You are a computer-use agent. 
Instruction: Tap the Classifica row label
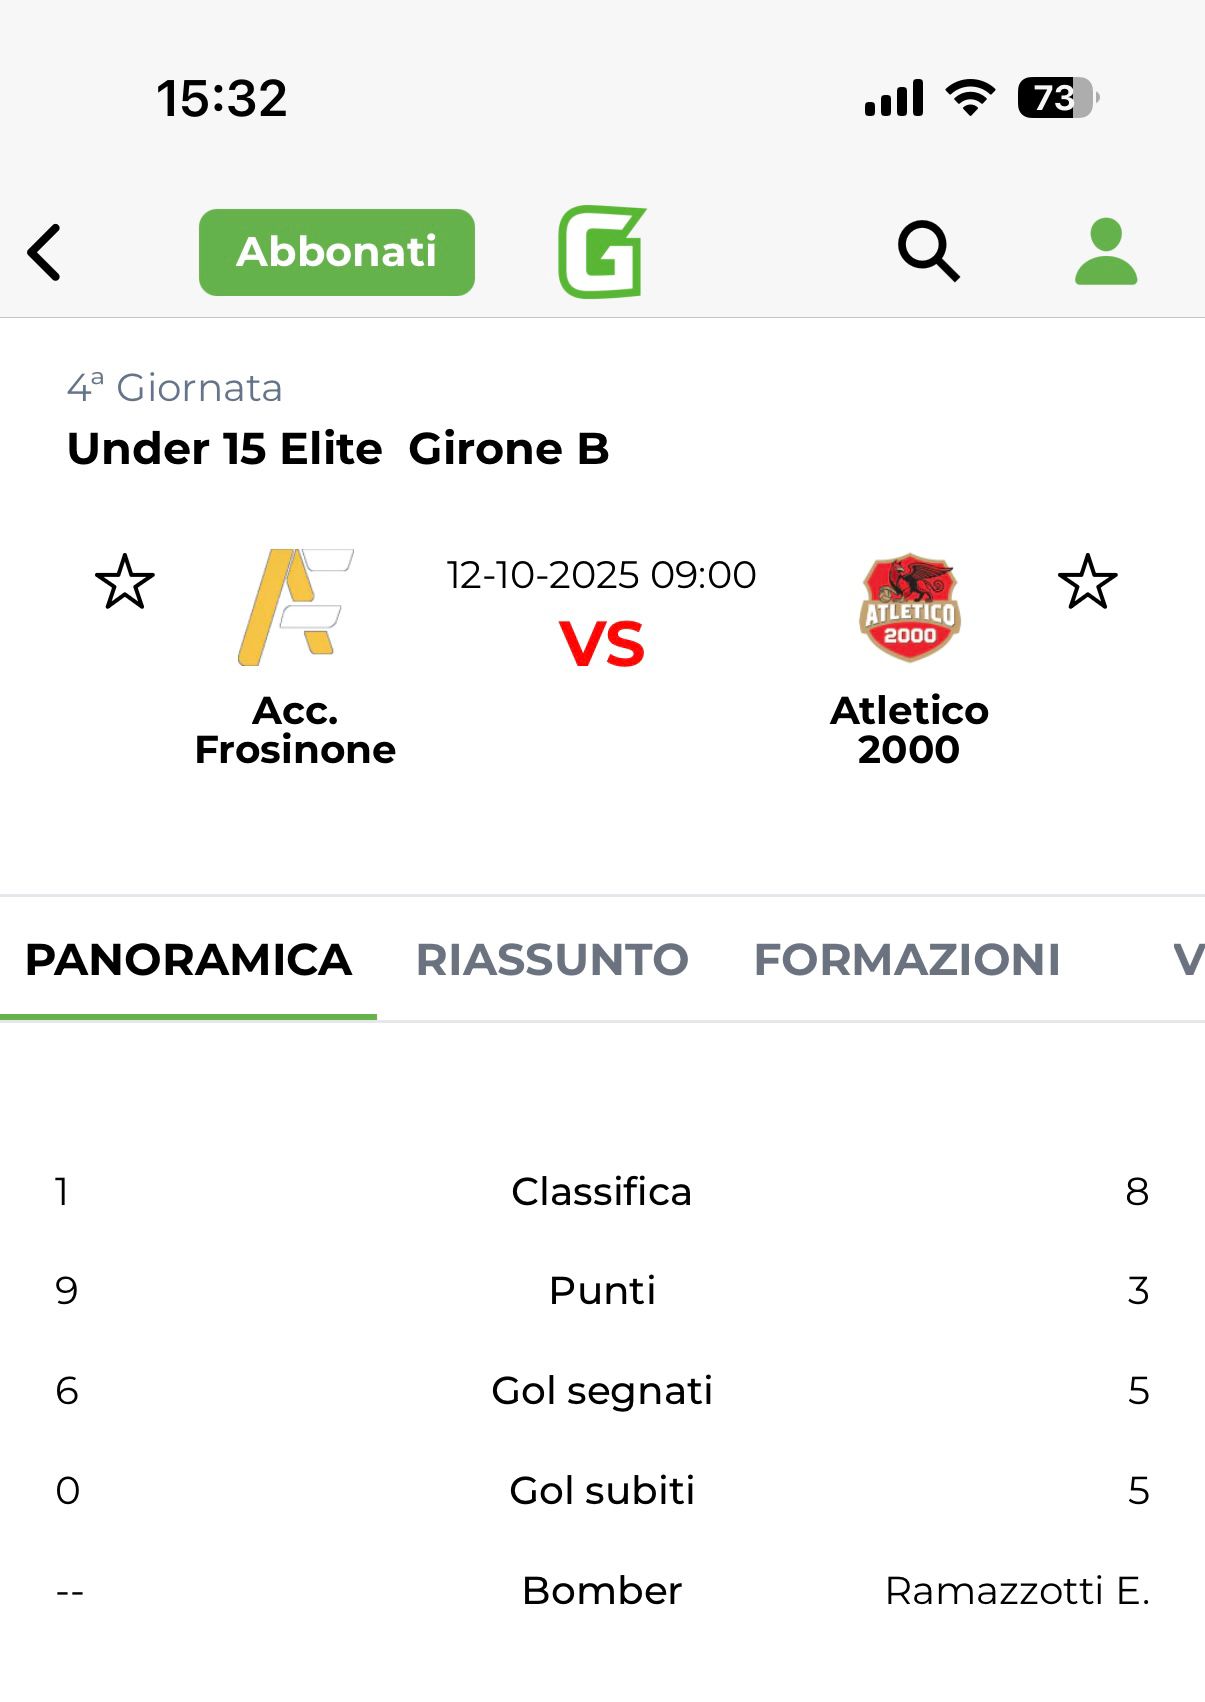[x=601, y=1191]
